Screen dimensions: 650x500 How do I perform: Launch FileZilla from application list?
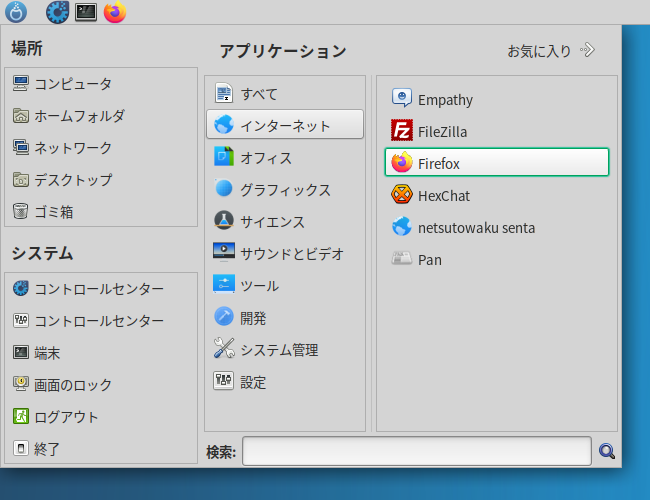pos(497,131)
